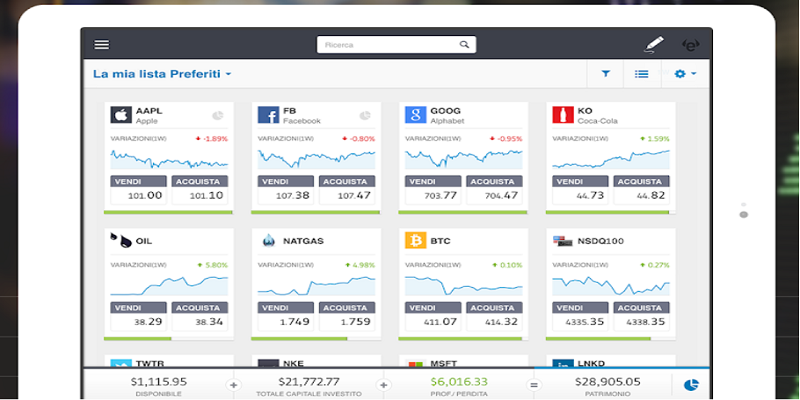This screenshot has width=800, height=400.
Task: Open the OIL weekly price chart
Action: click(169, 285)
